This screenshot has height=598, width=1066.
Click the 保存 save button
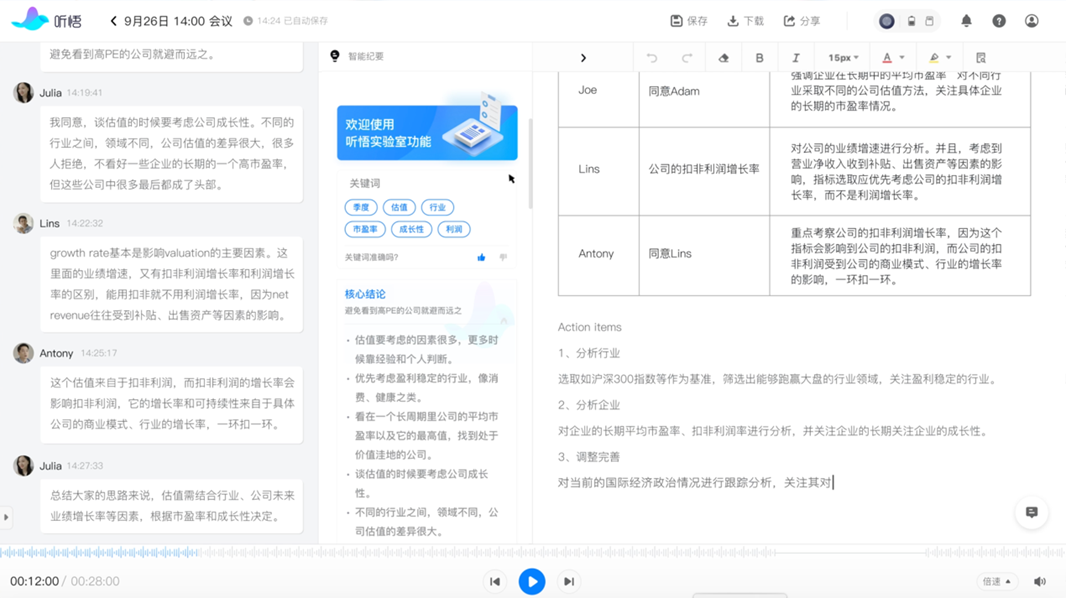(x=689, y=21)
